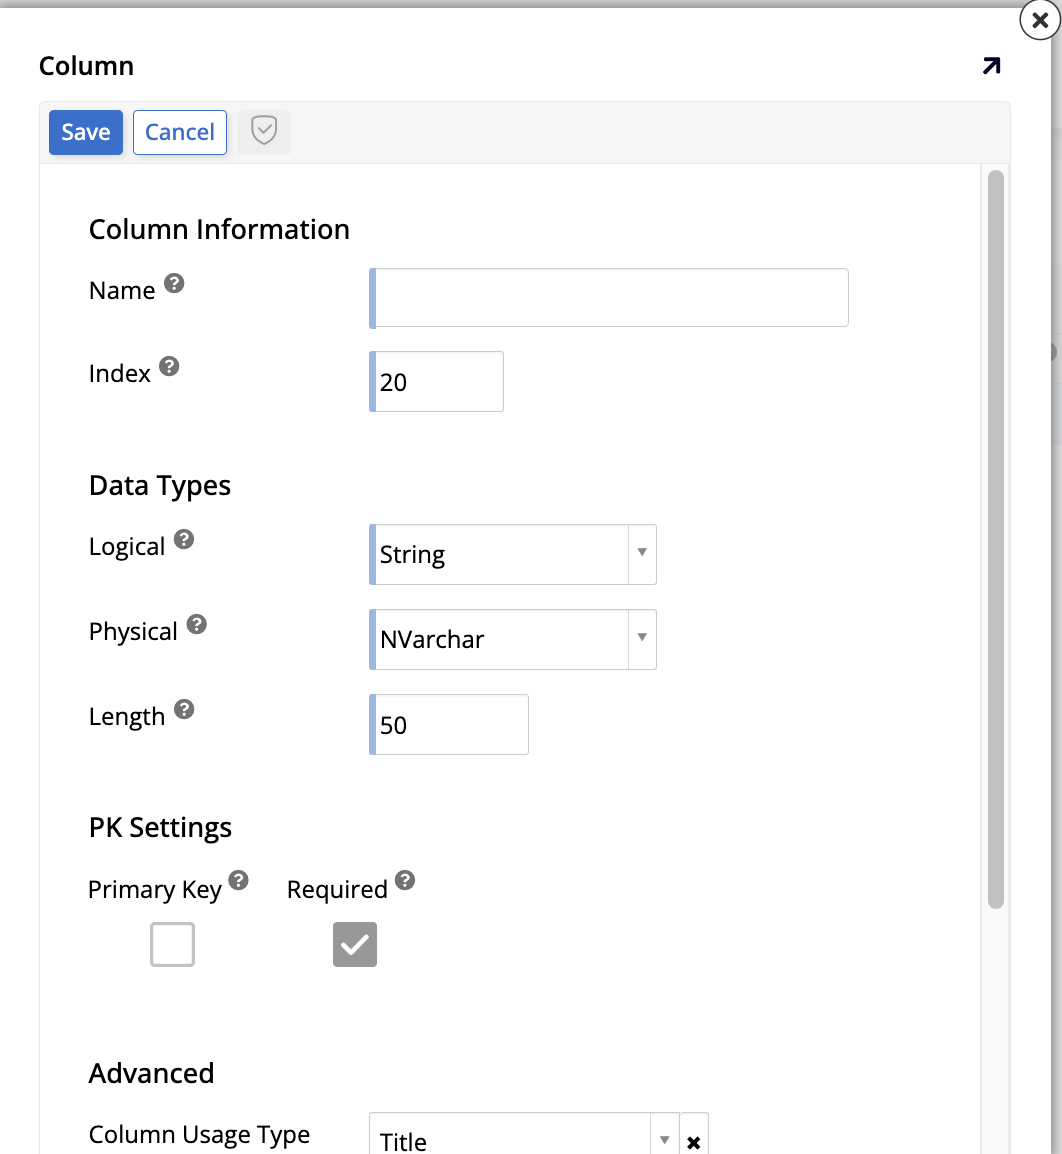Enable the Primary Key checkbox
The height and width of the screenshot is (1154, 1062).
pyautogui.click(x=172, y=944)
